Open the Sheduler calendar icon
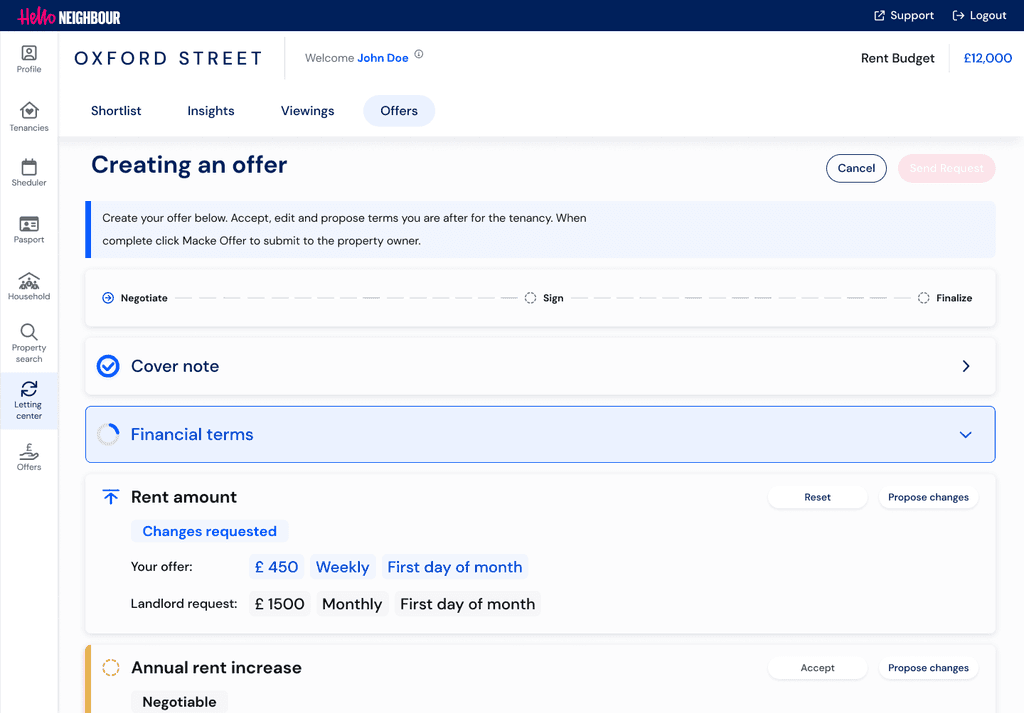Viewport: 1024px width, 713px height. coord(29,167)
